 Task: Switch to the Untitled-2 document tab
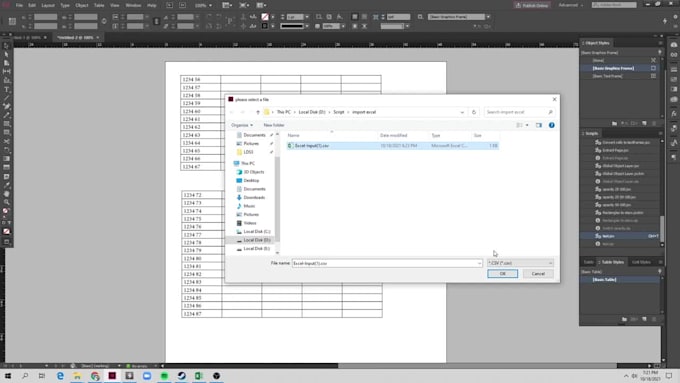point(75,37)
